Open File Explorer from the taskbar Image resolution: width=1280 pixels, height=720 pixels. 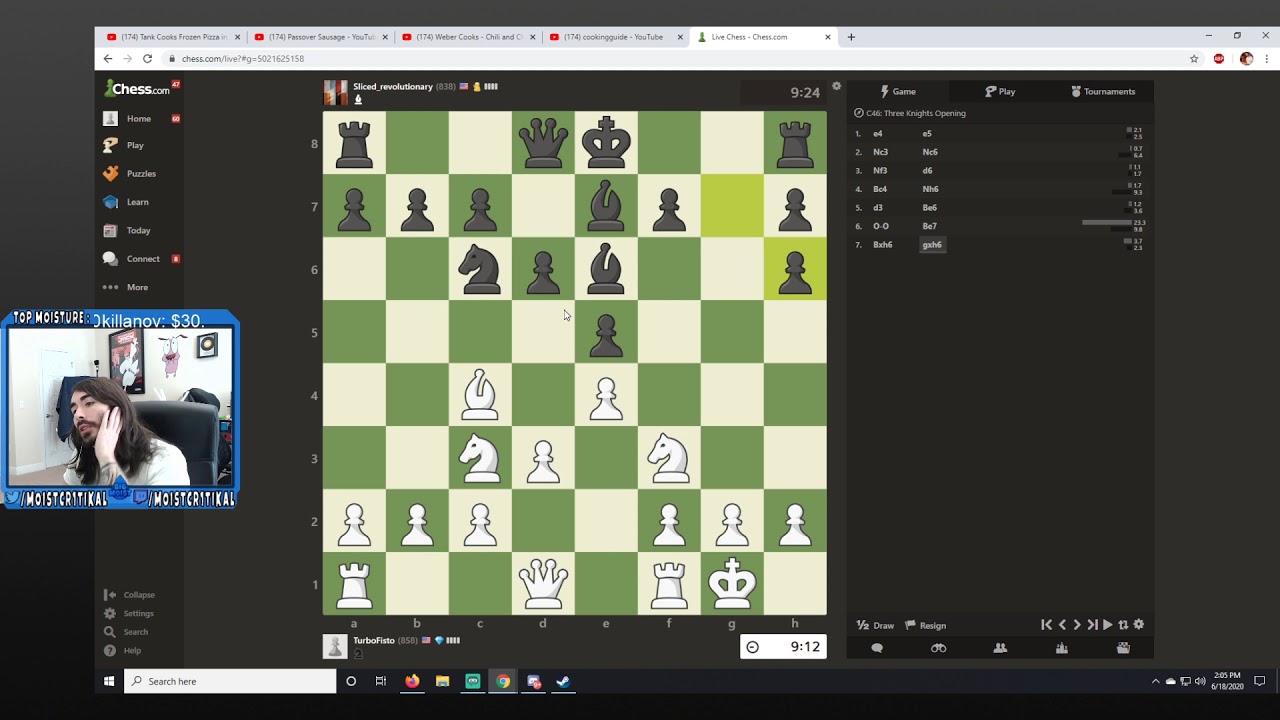click(x=442, y=681)
